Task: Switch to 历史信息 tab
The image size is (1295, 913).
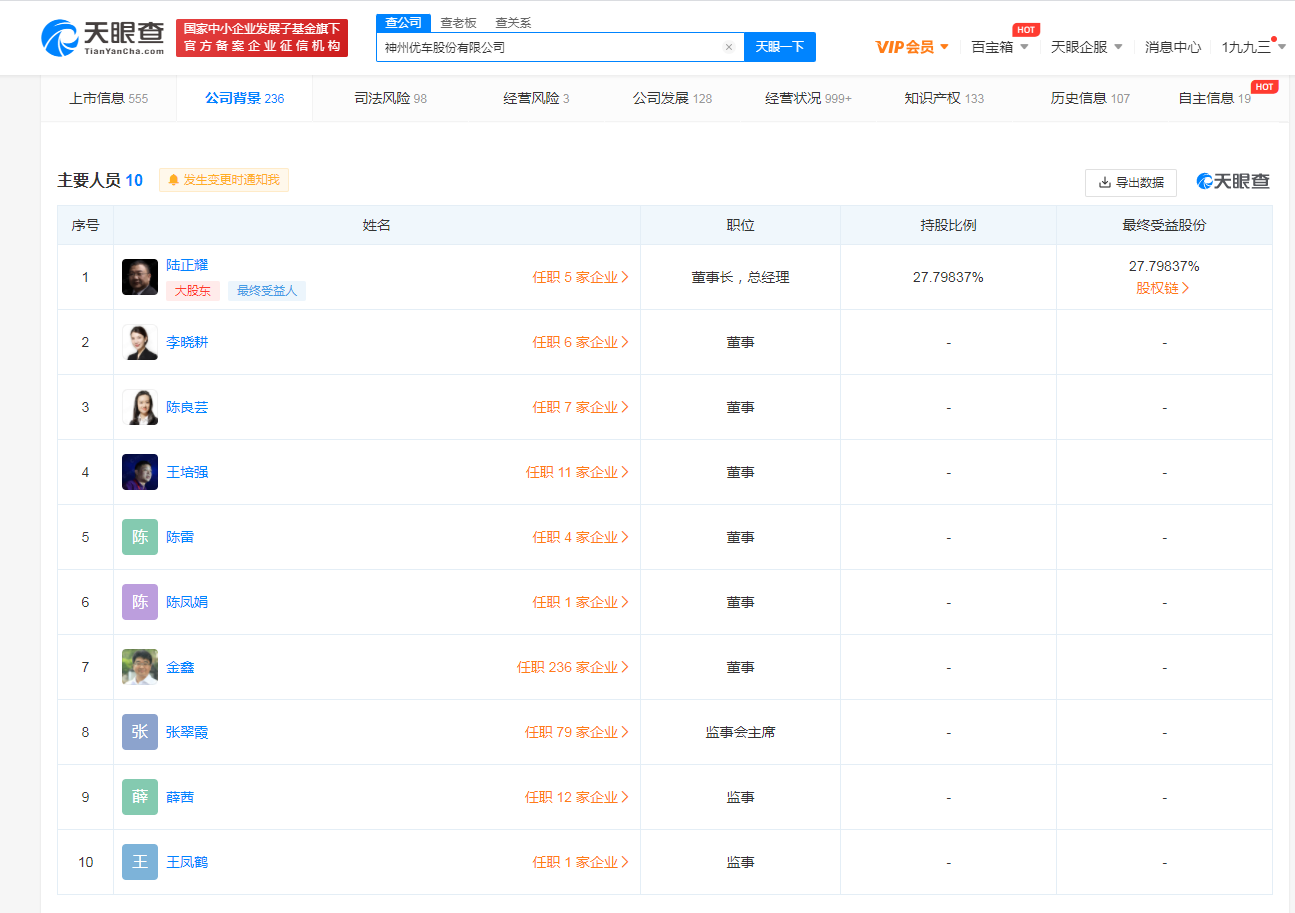Action: [x=1090, y=98]
